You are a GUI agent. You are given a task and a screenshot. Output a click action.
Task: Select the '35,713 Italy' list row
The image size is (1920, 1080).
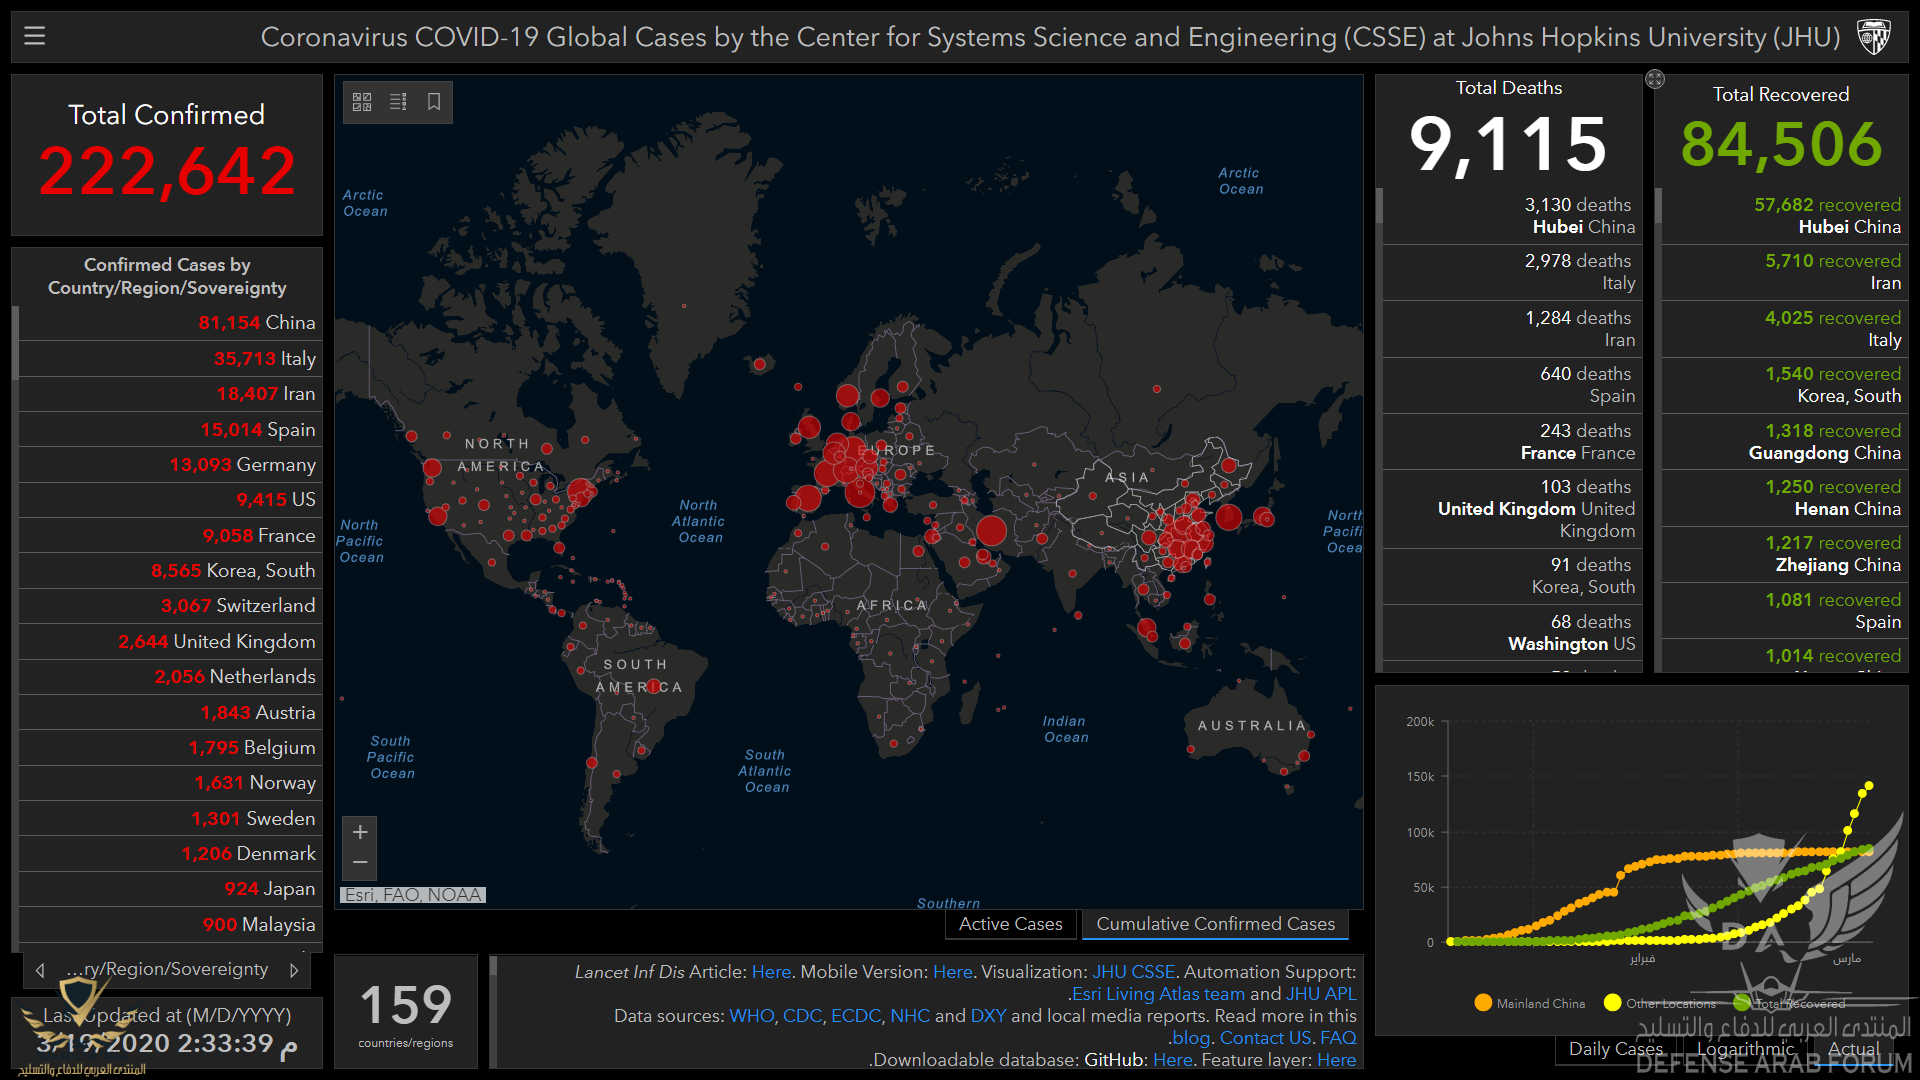click(x=169, y=359)
